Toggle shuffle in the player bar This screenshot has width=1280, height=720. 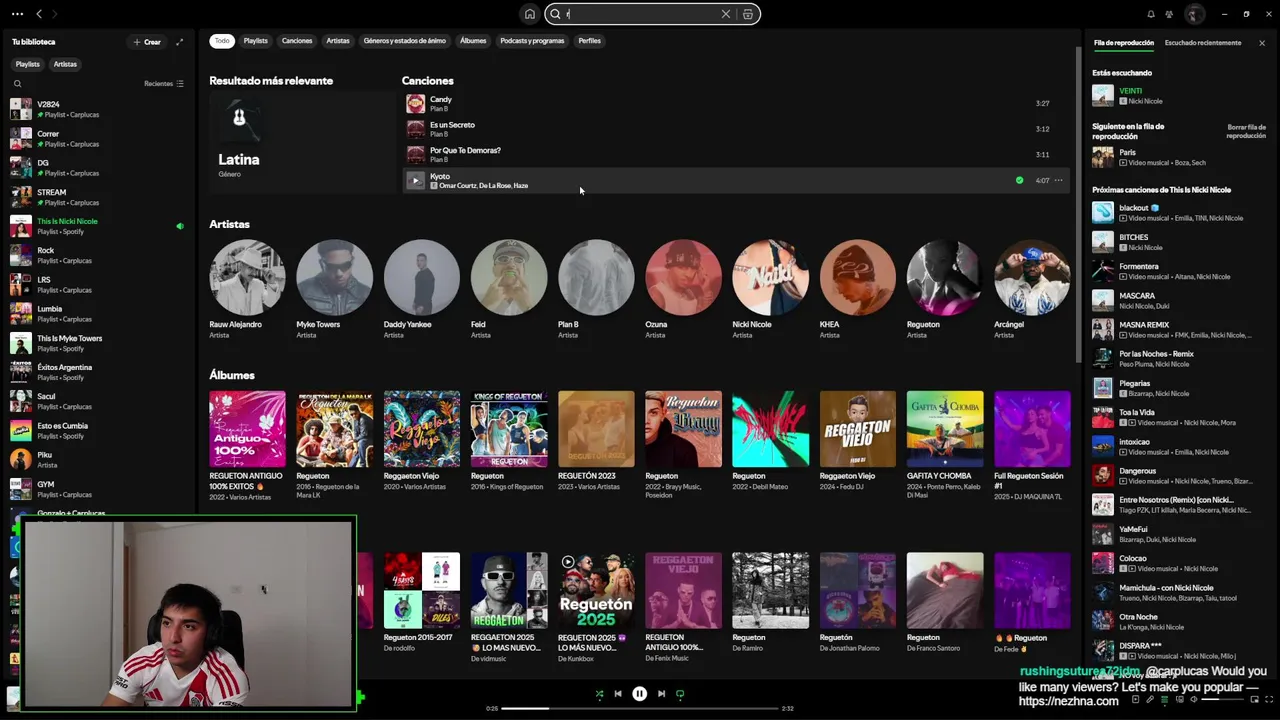[x=599, y=693]
